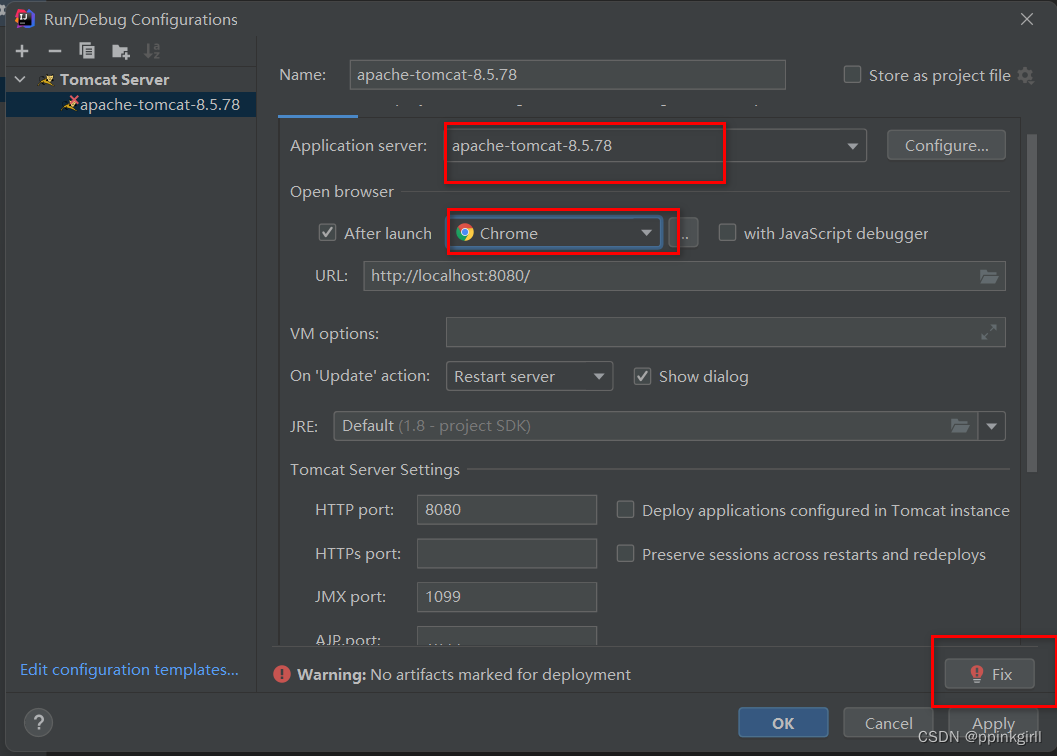The height and width of the screenshot is (756, 1057).
Task: Enable Preserve sessions across restarts and redeploys
Action: click(626, 554)
